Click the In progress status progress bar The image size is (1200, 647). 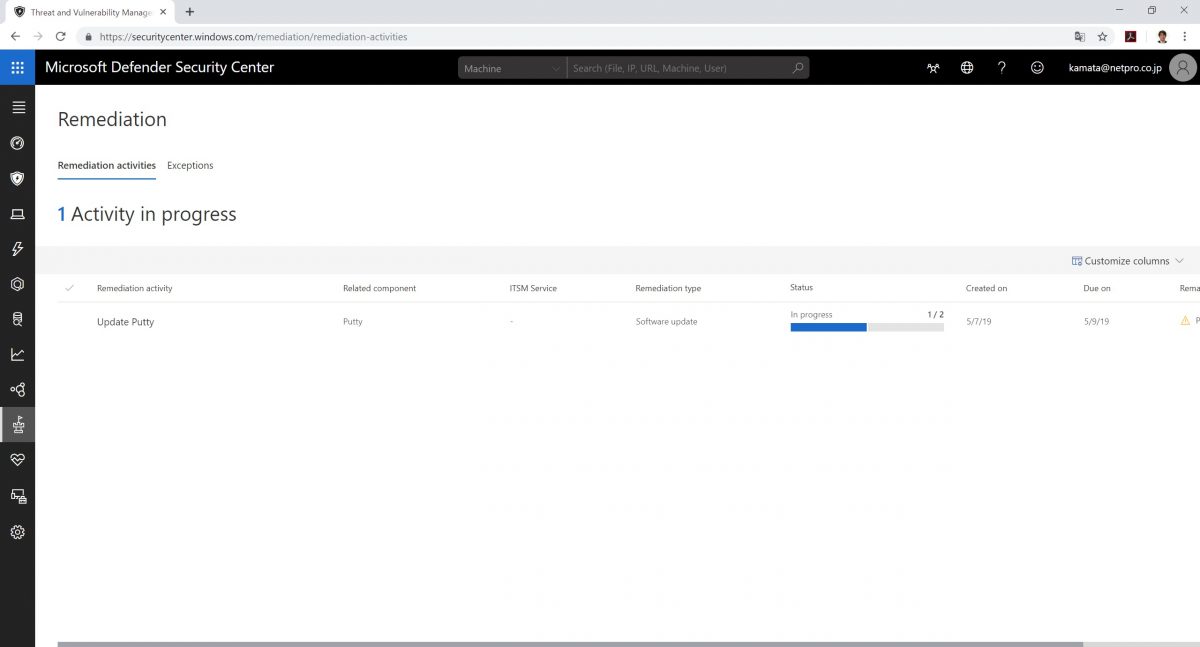[x=867, y=327]
